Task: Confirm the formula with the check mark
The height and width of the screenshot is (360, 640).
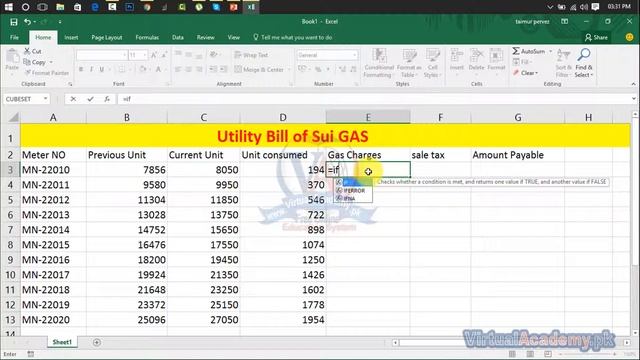Action: tap(90, 99)
